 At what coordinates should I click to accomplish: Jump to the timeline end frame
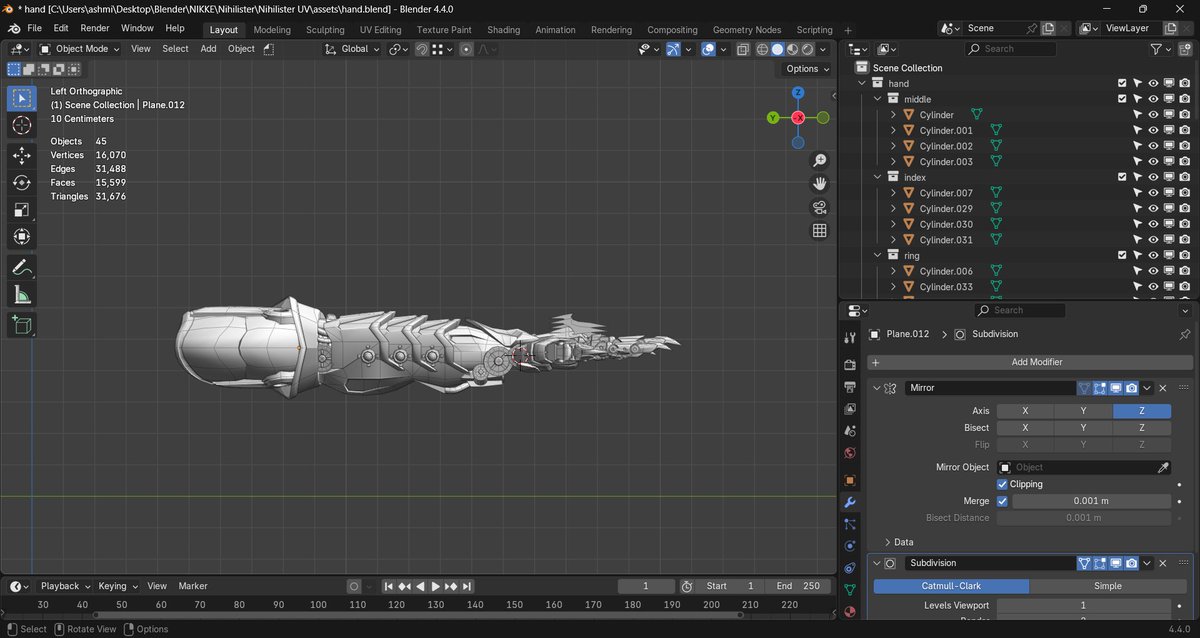pyautogui.click(x=467, y=586)
